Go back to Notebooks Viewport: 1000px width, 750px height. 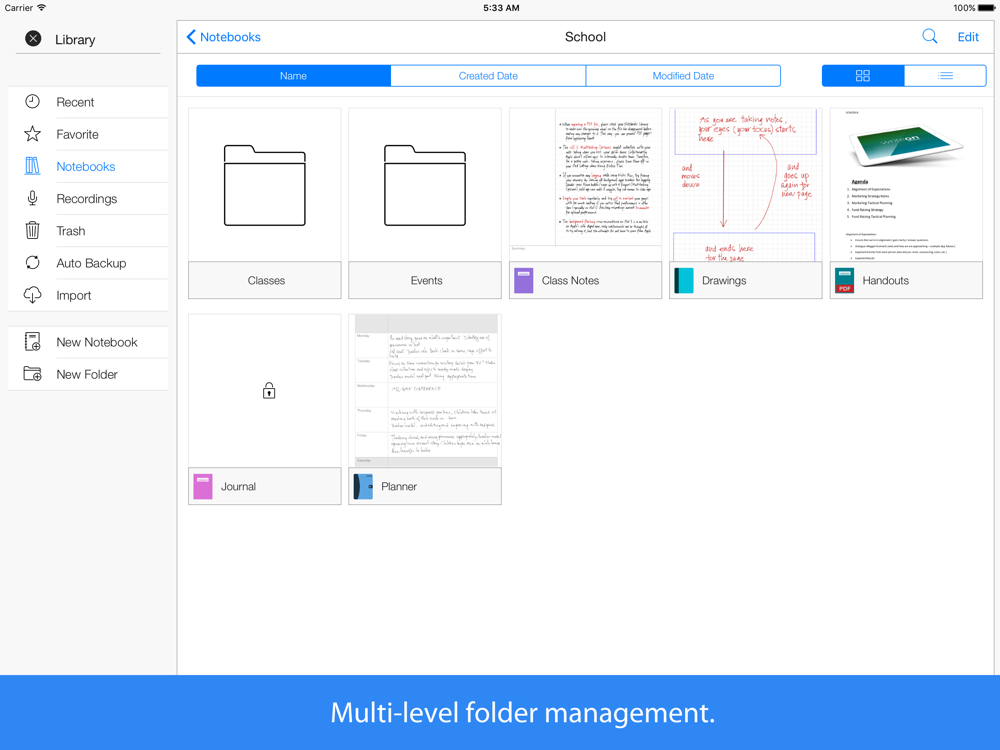coord(223,37)
